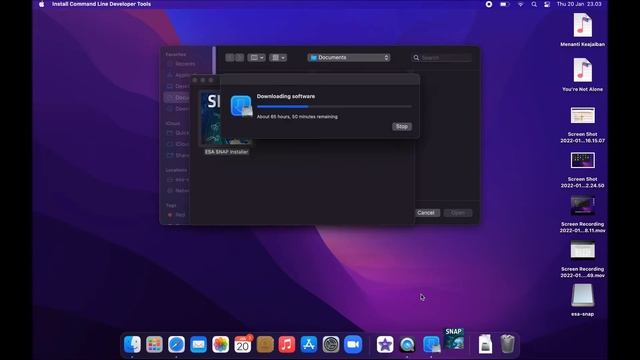Open the Apple menu
This screenshot has height=360, width=640.
click(41, 4)
